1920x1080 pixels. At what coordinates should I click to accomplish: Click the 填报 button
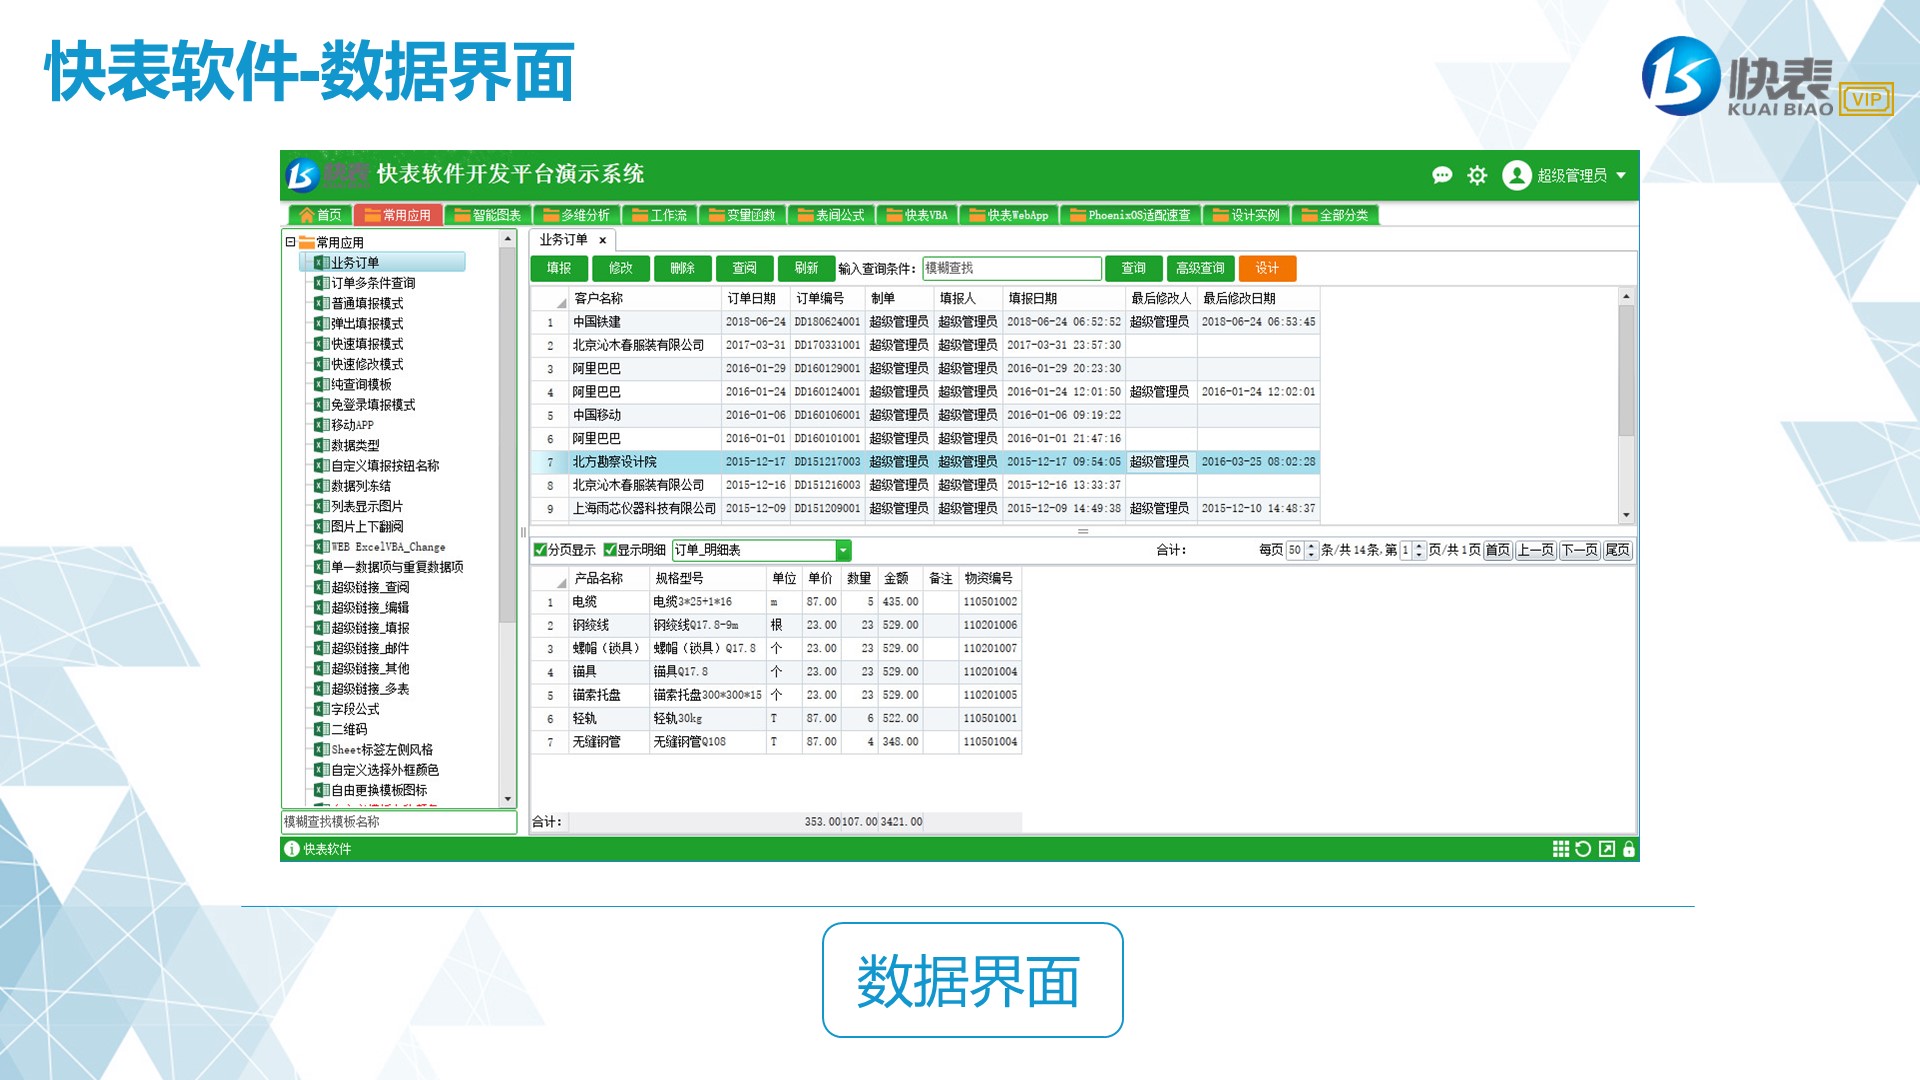559,268
